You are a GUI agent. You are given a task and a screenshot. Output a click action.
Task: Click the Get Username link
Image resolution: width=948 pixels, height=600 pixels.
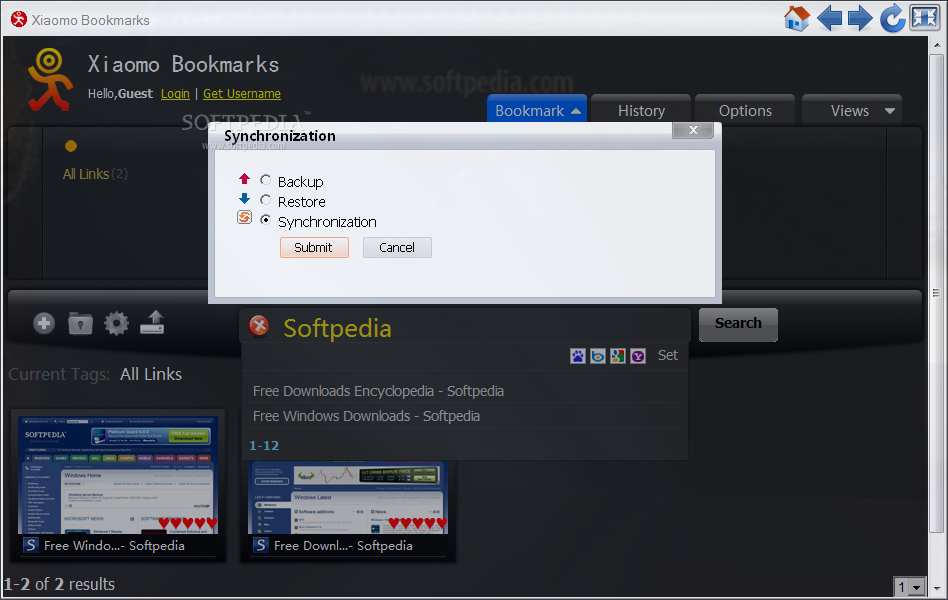[242, 94]
